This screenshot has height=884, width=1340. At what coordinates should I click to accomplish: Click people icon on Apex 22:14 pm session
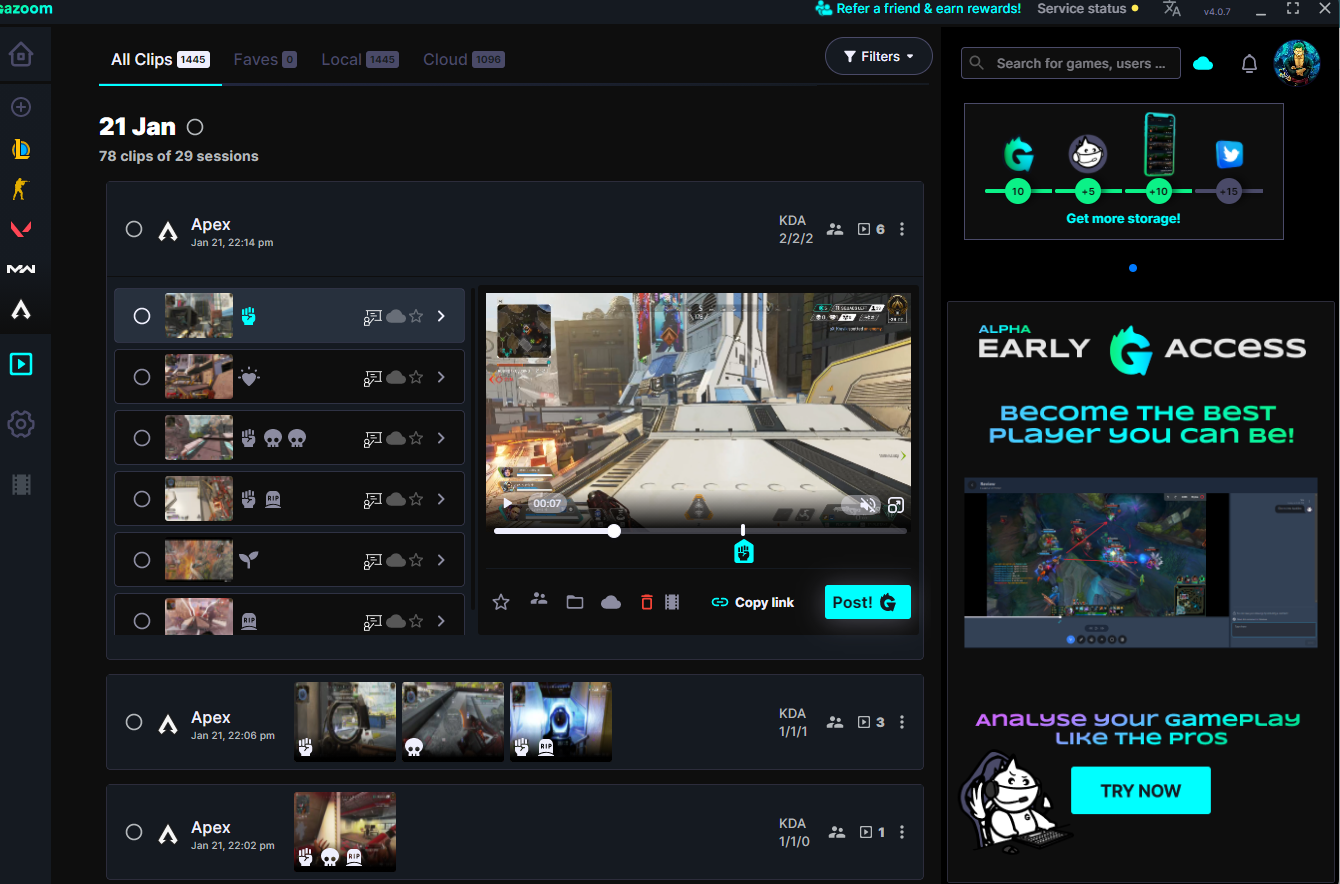pyautogui.click(x=836, y=229)
